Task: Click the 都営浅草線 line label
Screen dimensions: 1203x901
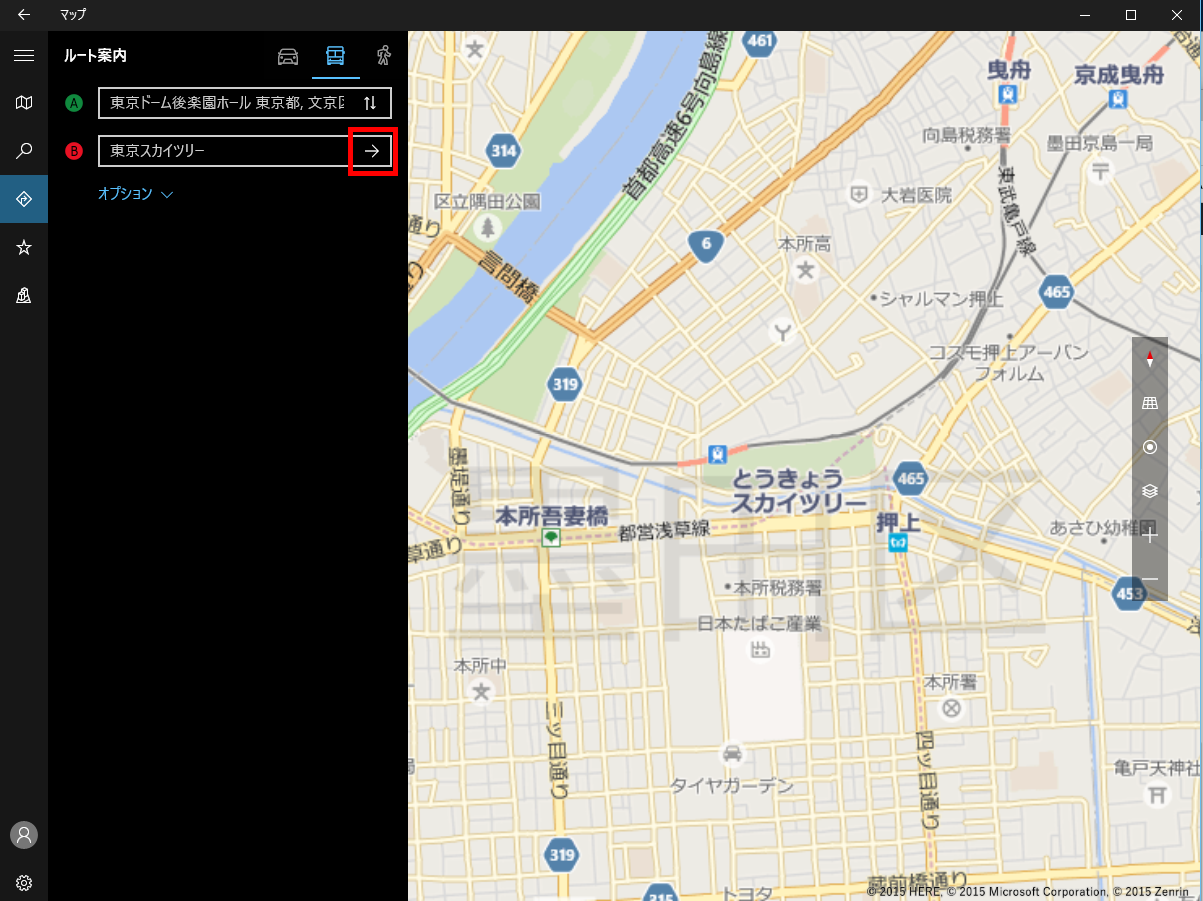Action: (x=664, y=530)
